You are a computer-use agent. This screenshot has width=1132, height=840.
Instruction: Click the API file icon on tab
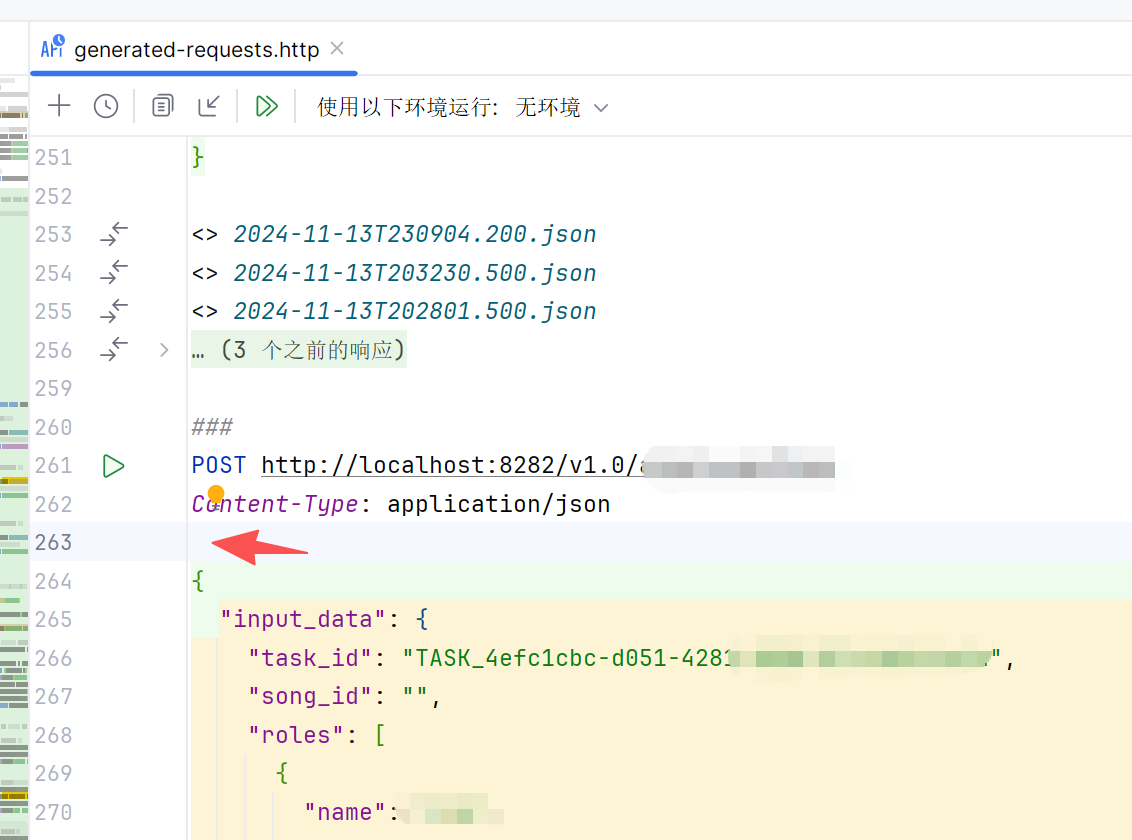point(53,47)
